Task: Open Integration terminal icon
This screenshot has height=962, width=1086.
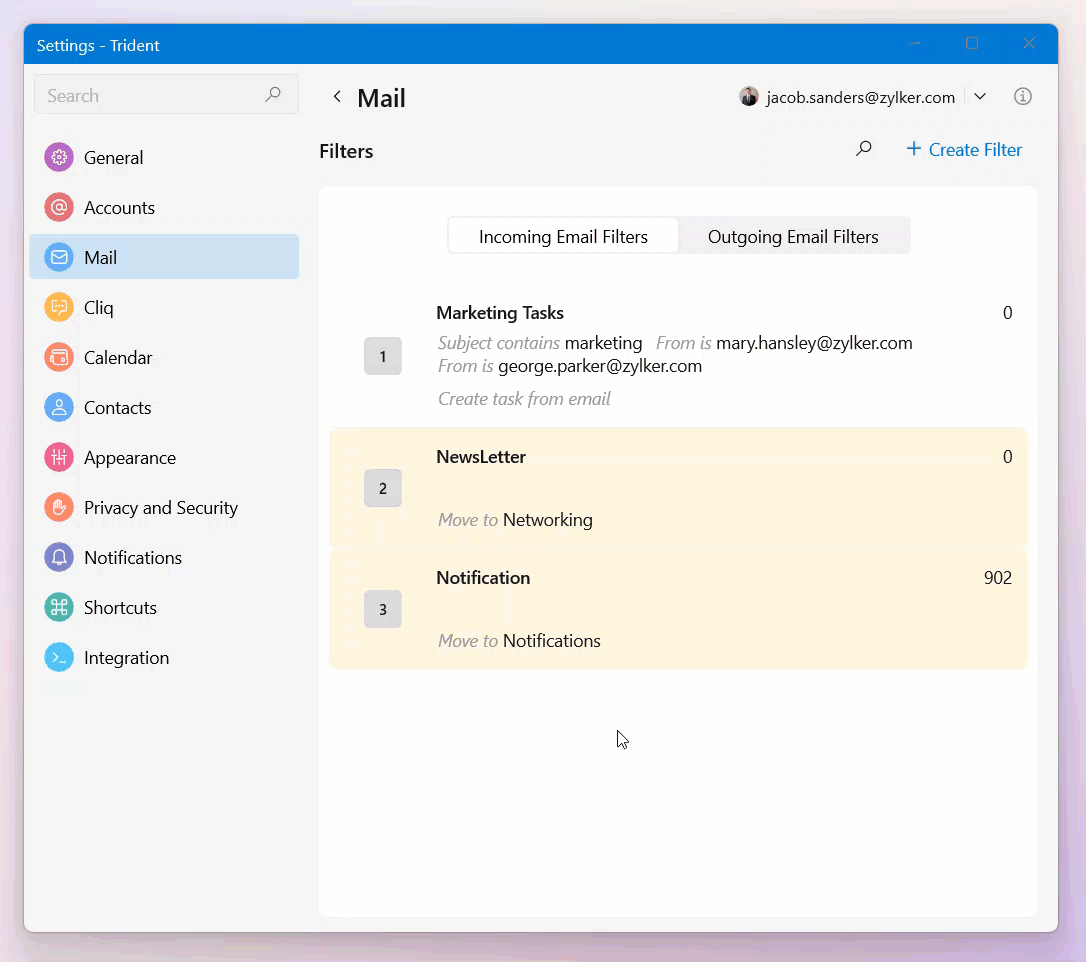Action: (x=59, y=657)
